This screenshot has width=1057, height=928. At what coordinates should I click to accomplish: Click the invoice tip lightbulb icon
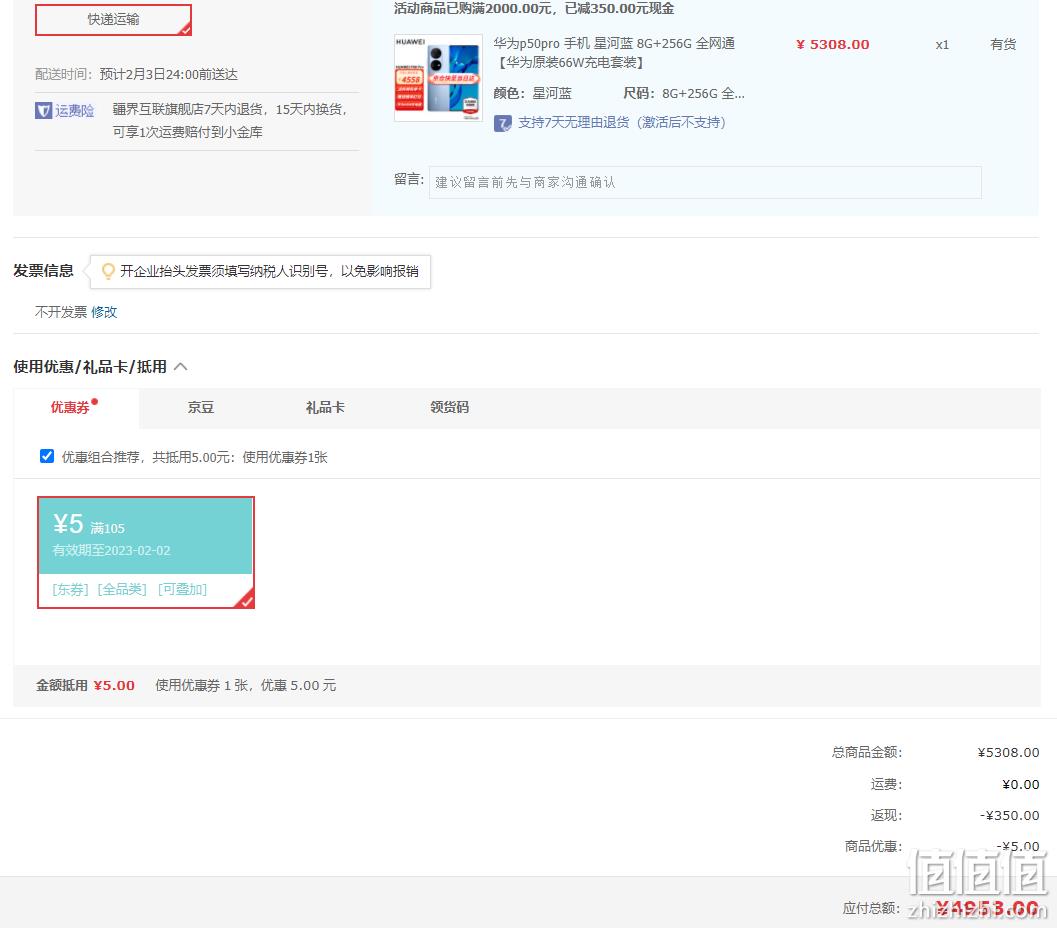(x=107, y=271)
